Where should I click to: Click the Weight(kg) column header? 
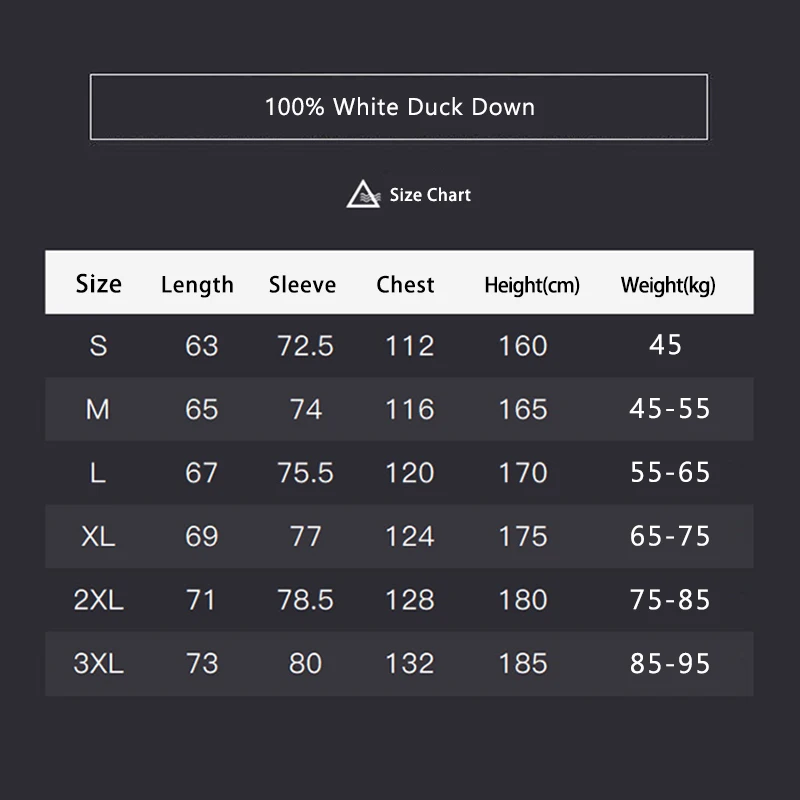tap(668, 285)
